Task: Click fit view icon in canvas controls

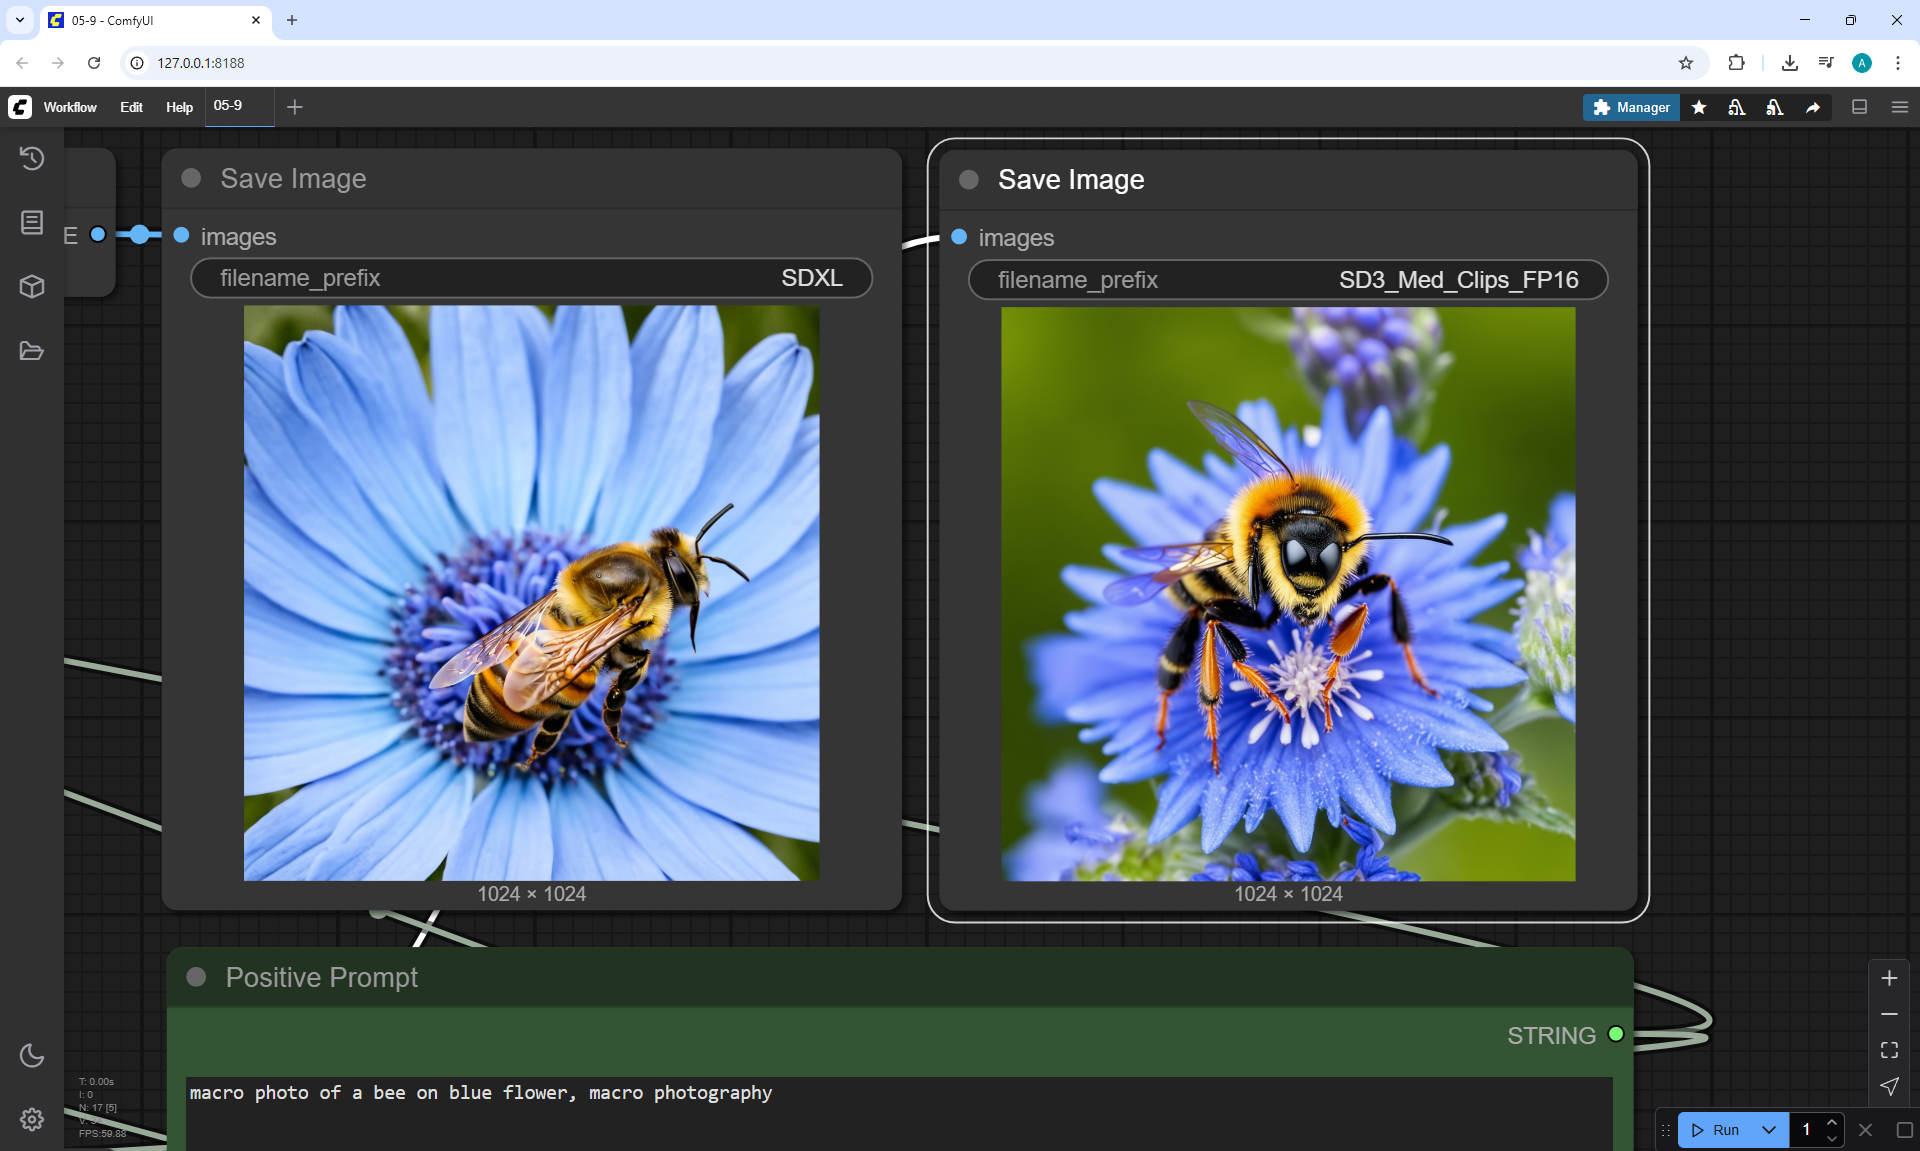Action: coord(1889,1050)
